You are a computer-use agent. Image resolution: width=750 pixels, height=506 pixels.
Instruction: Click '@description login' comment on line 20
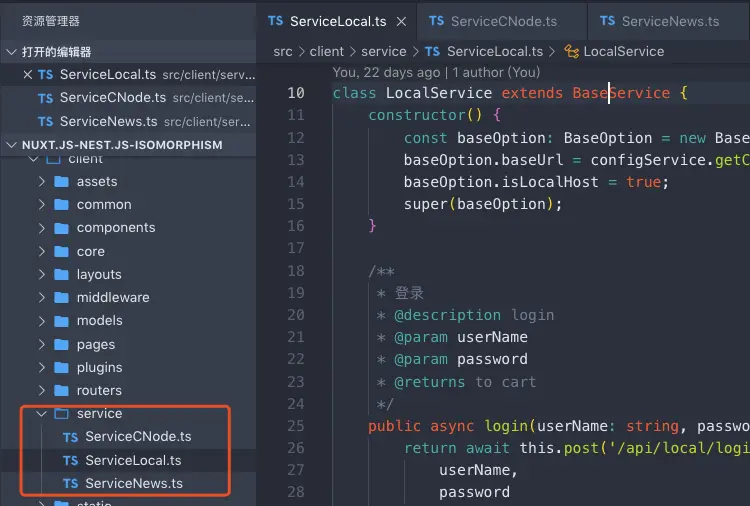click(474, 315)
